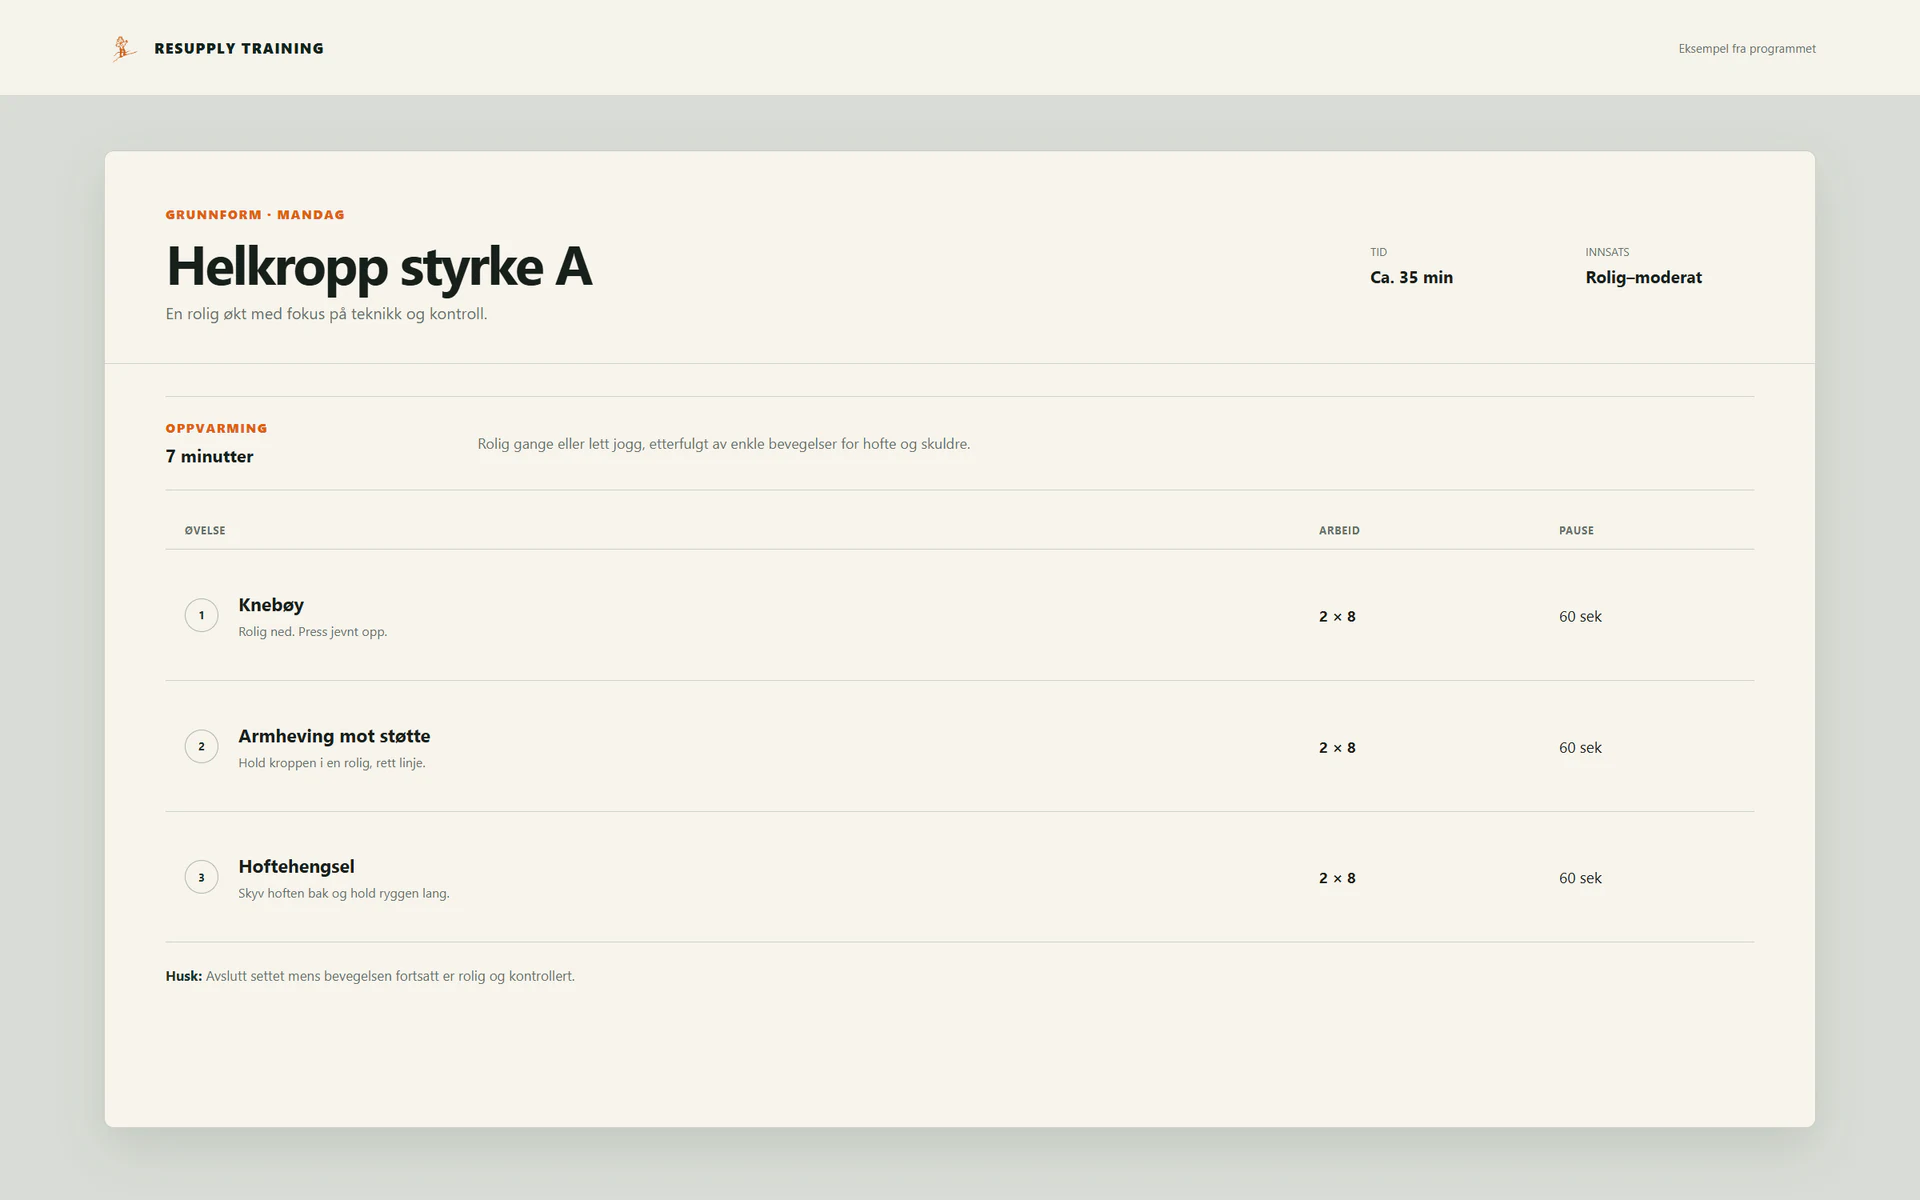Select the 'GRUNNFORM · MANDAG' label
The image size is (1920, 1200).
coord(255,215)
